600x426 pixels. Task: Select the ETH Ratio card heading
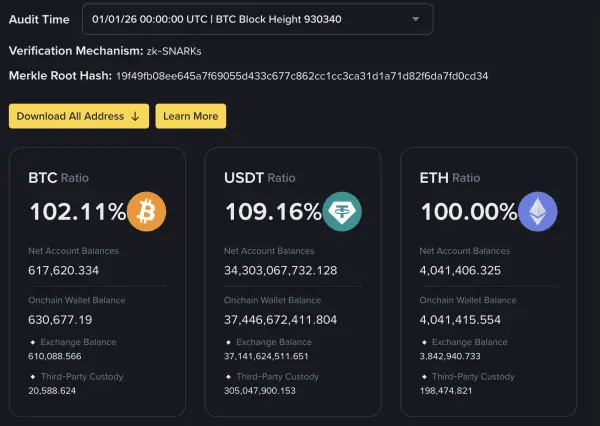point(450,178)
